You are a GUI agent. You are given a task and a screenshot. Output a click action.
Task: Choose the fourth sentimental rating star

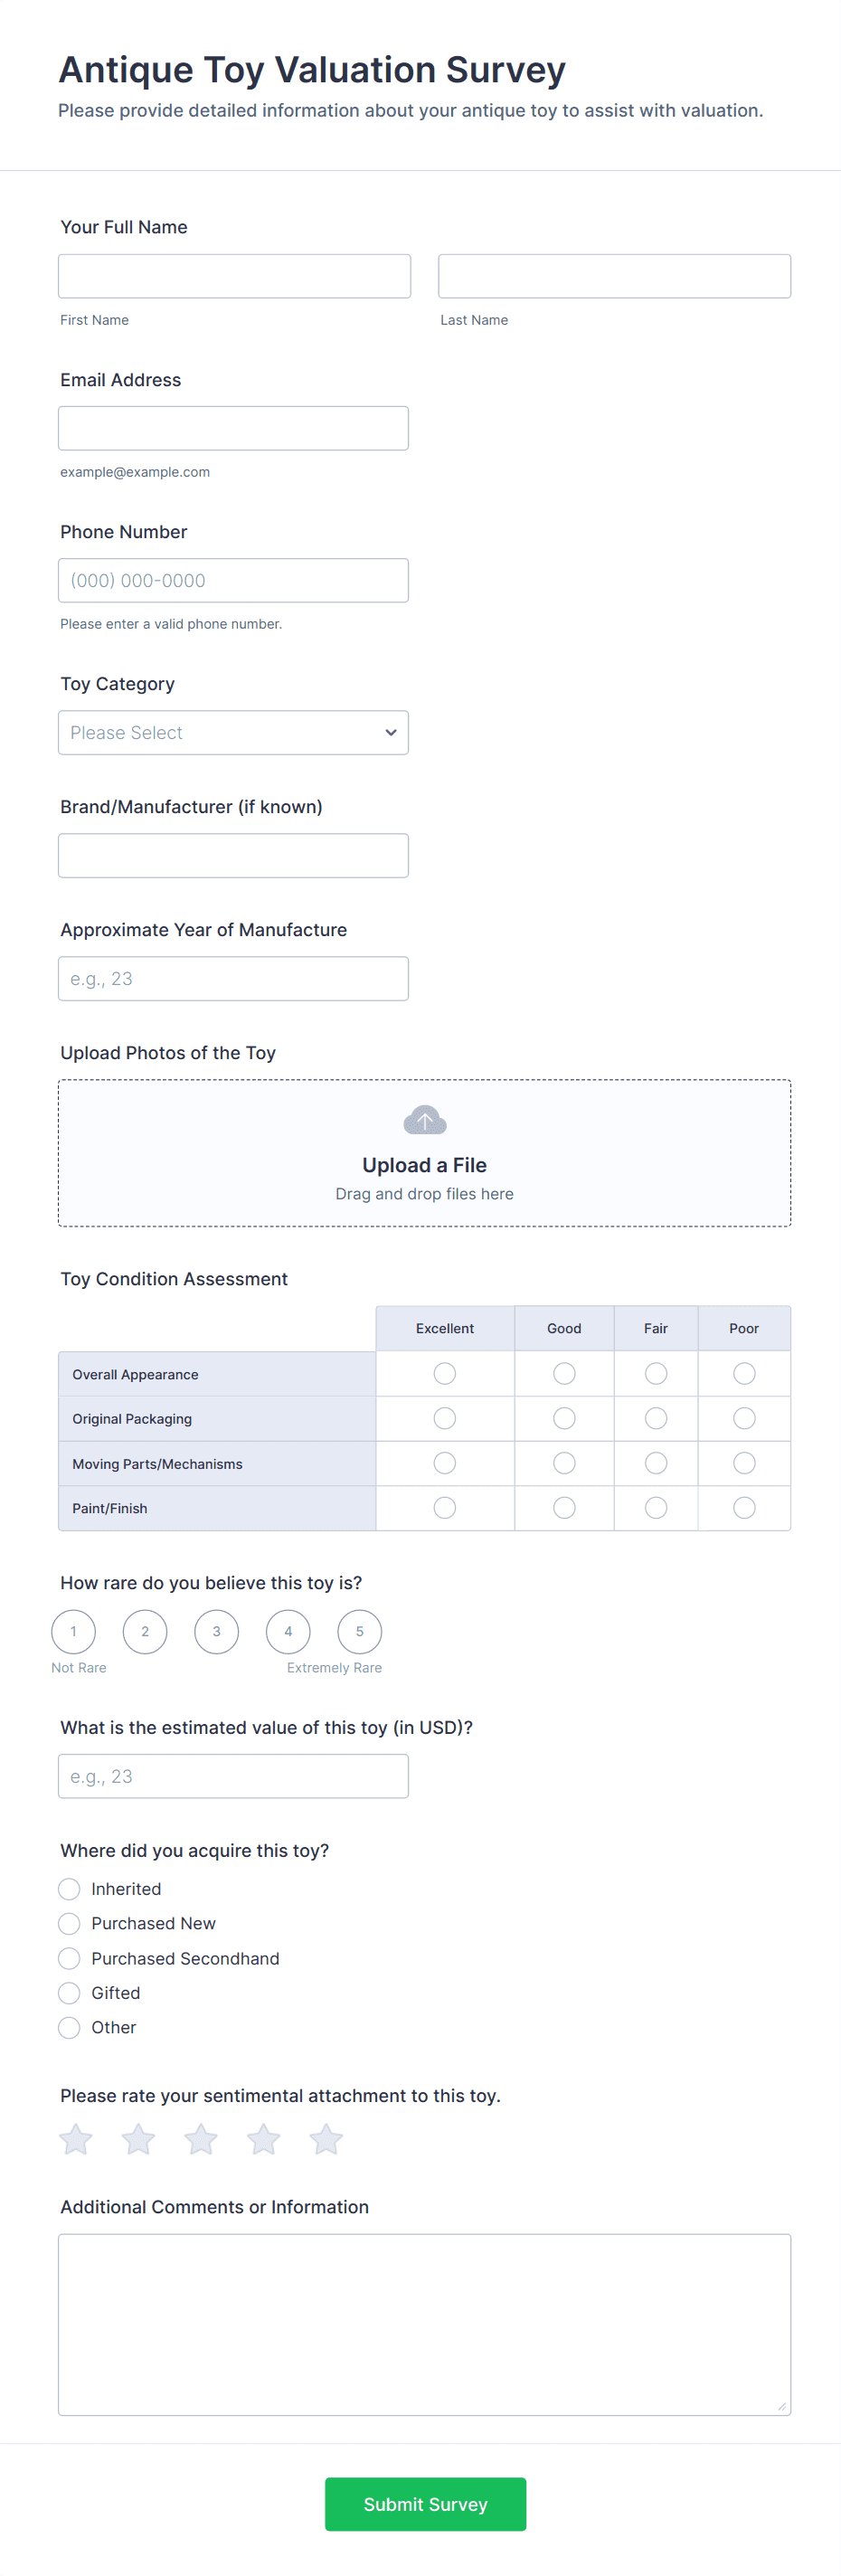pos(264,2139)
